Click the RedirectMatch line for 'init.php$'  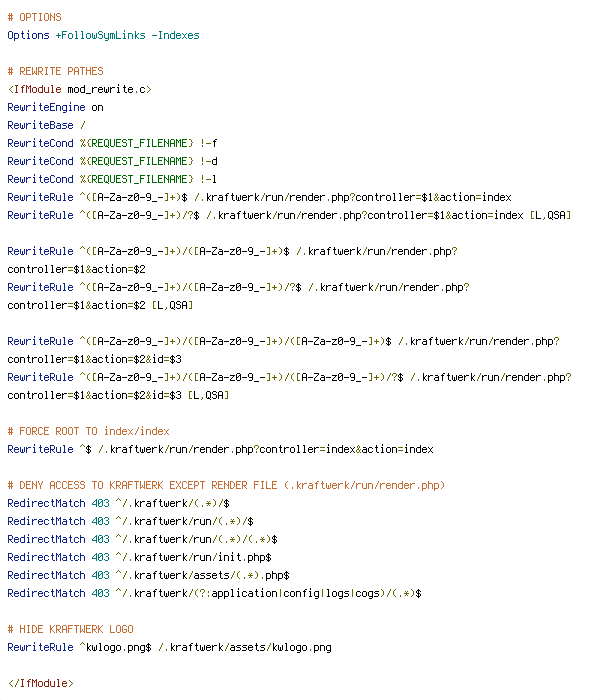pyautogui.click(x=140, y=557)
